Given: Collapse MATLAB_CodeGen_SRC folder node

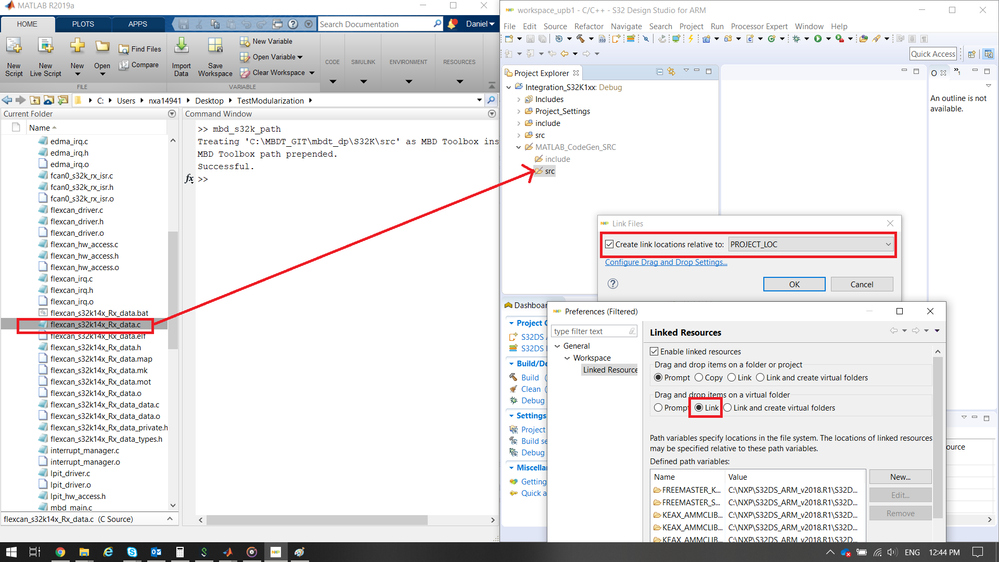Looking at the screenshot, I should click(519, 147).
